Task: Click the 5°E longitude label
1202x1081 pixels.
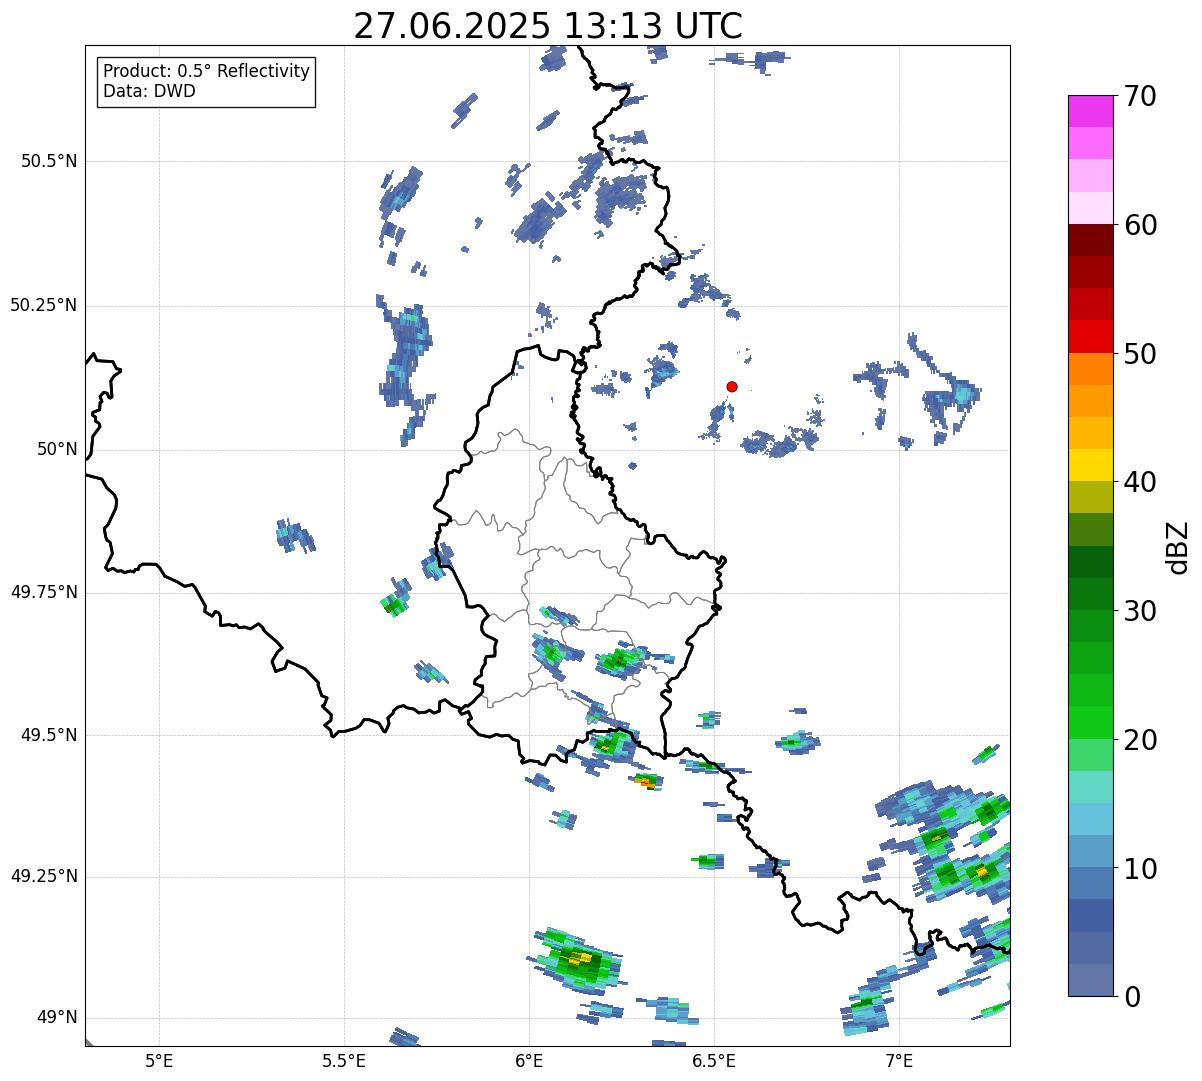Action: [159, 1060]
